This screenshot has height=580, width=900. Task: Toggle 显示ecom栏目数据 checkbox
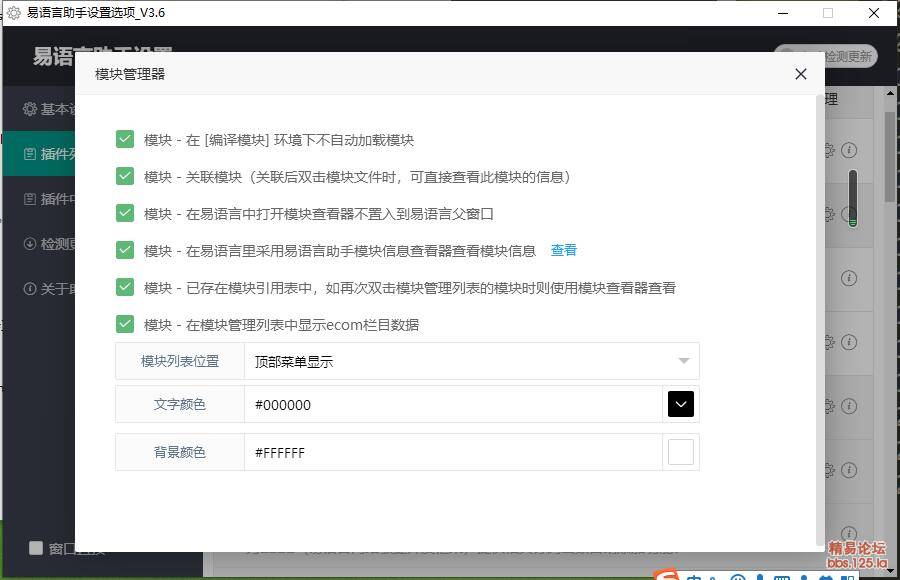(125, 324)
